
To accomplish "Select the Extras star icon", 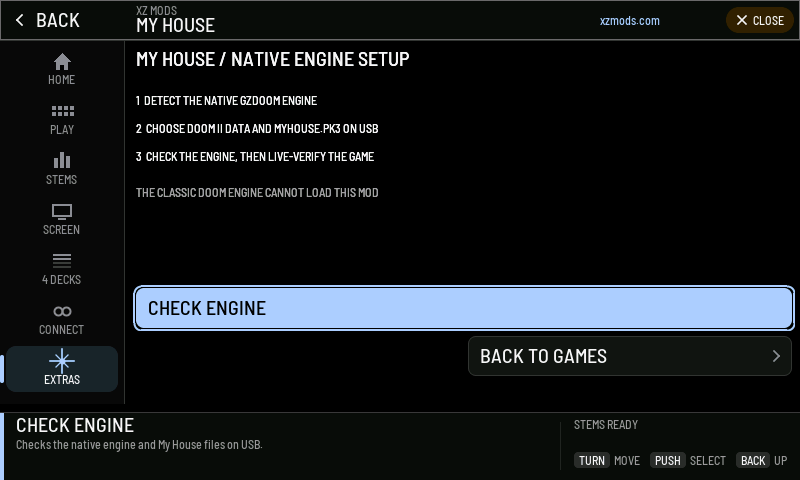I will click(62, 361).
